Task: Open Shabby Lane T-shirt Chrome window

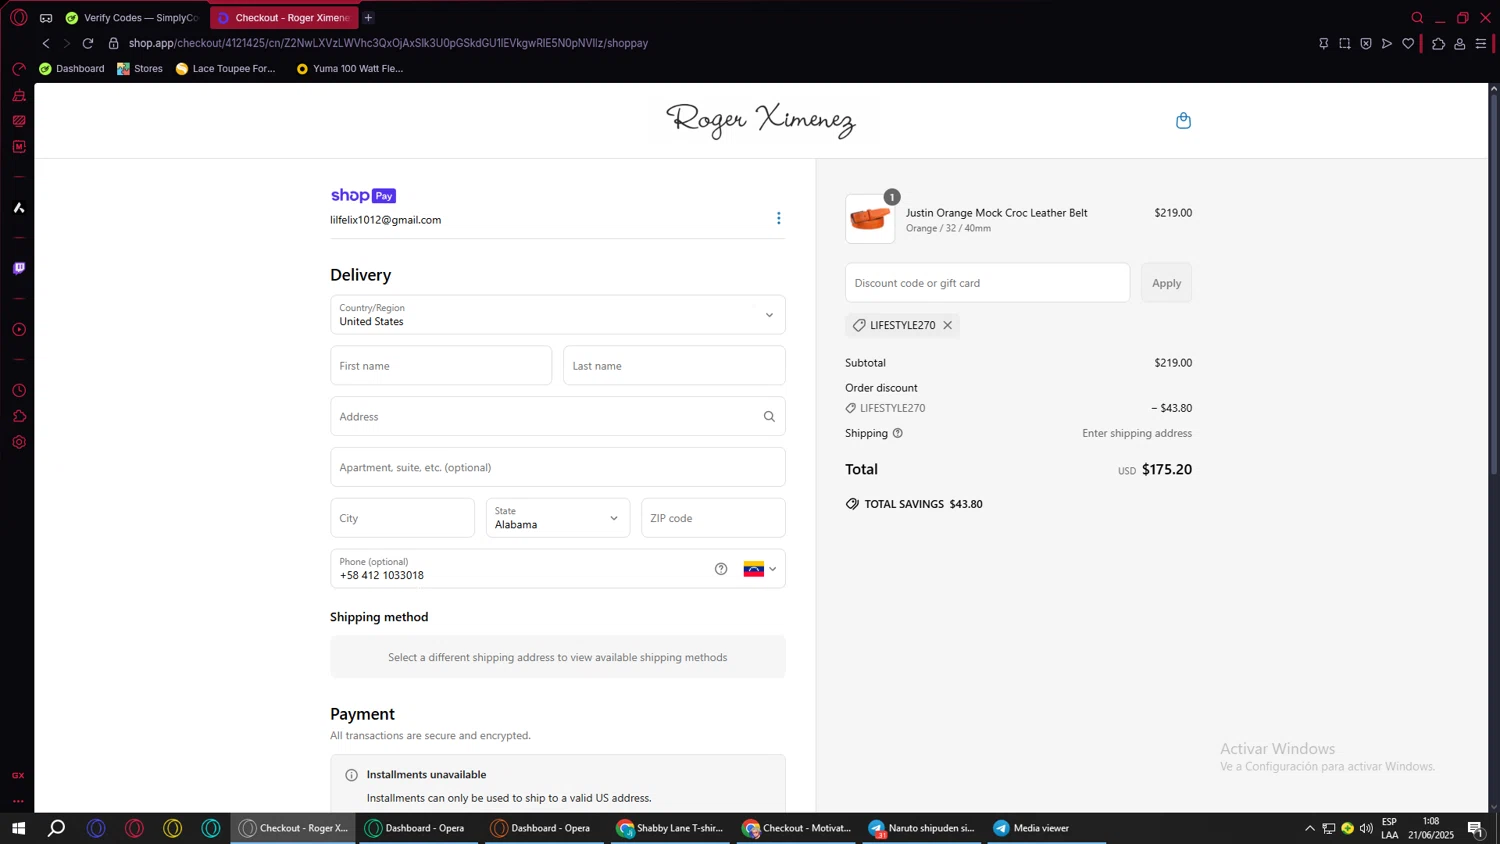Action: pyautogui.click(x=670, y=827)
